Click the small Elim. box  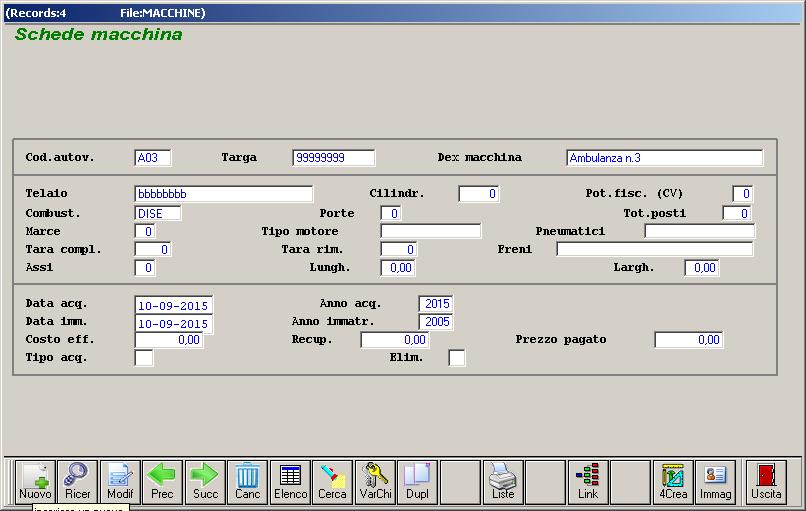457,358
